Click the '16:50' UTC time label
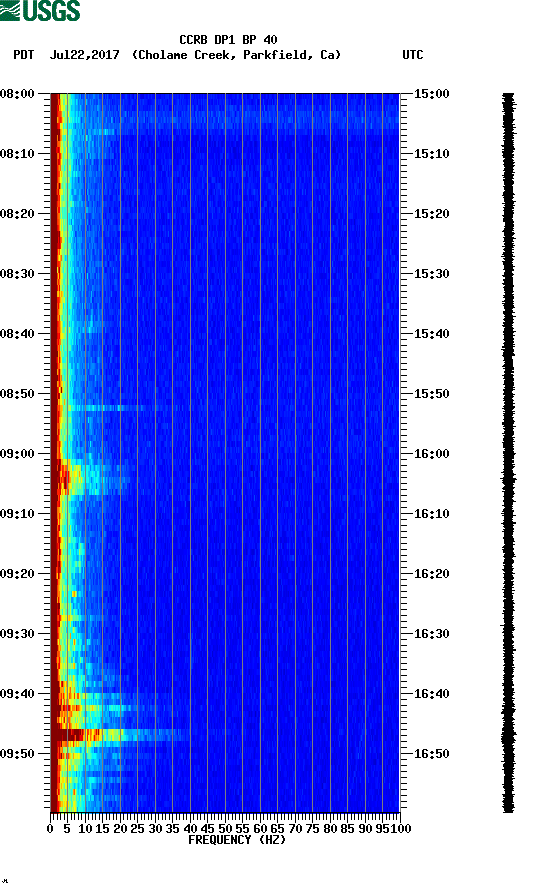 pos(431,754)
